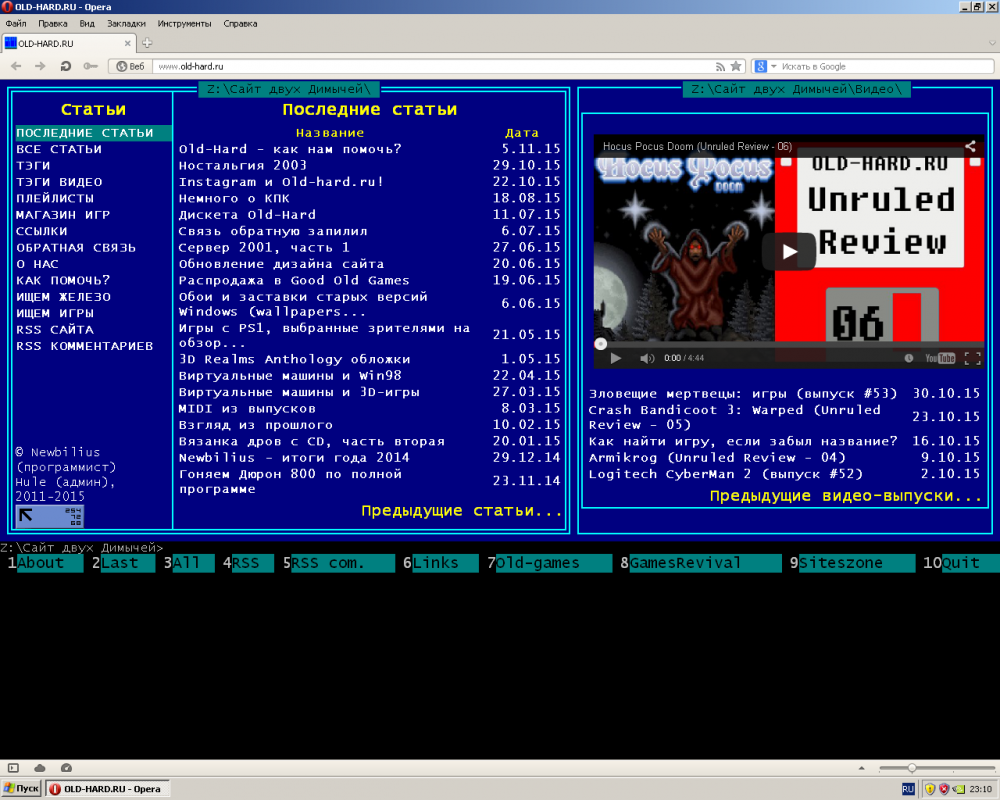Click the Пуск Start button
This screenshot has height=800, width=1000.
tap(22, 789)
